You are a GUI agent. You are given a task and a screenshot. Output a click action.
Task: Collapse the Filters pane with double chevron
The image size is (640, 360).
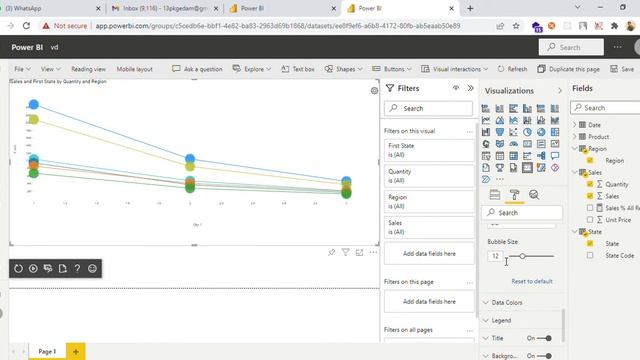(471, 88)
